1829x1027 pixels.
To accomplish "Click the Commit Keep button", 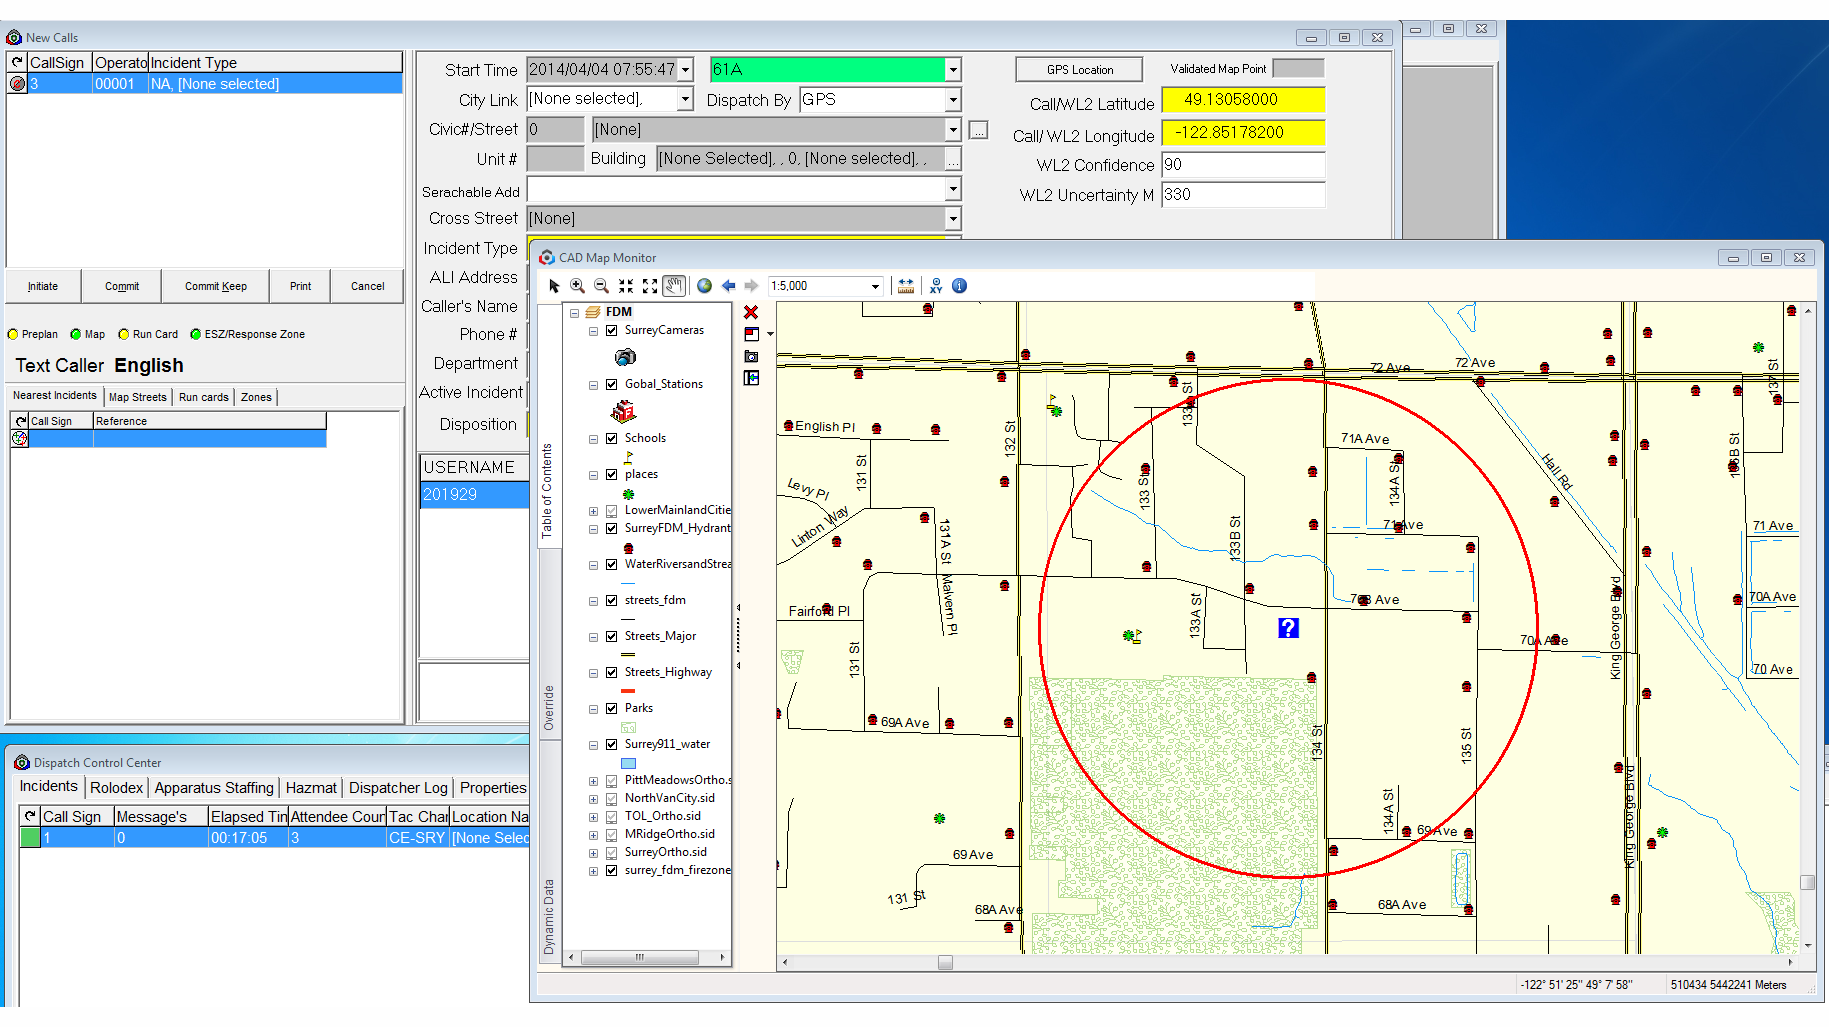I will point(215,285).
